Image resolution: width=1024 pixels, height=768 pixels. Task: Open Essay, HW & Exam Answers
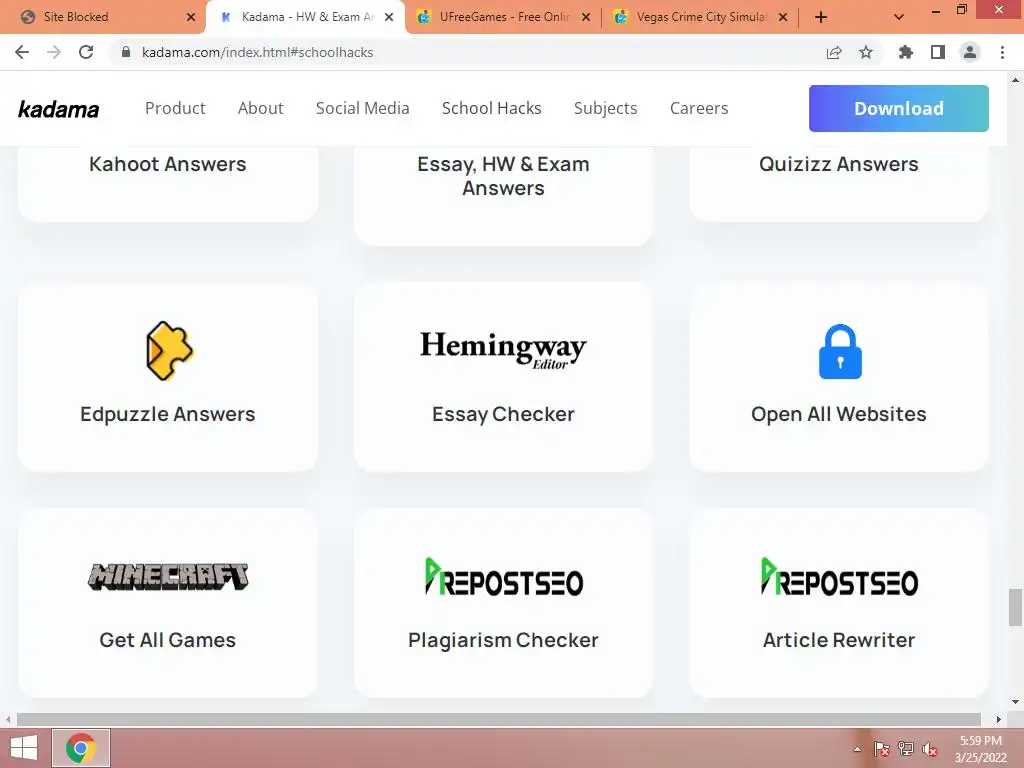503,176
